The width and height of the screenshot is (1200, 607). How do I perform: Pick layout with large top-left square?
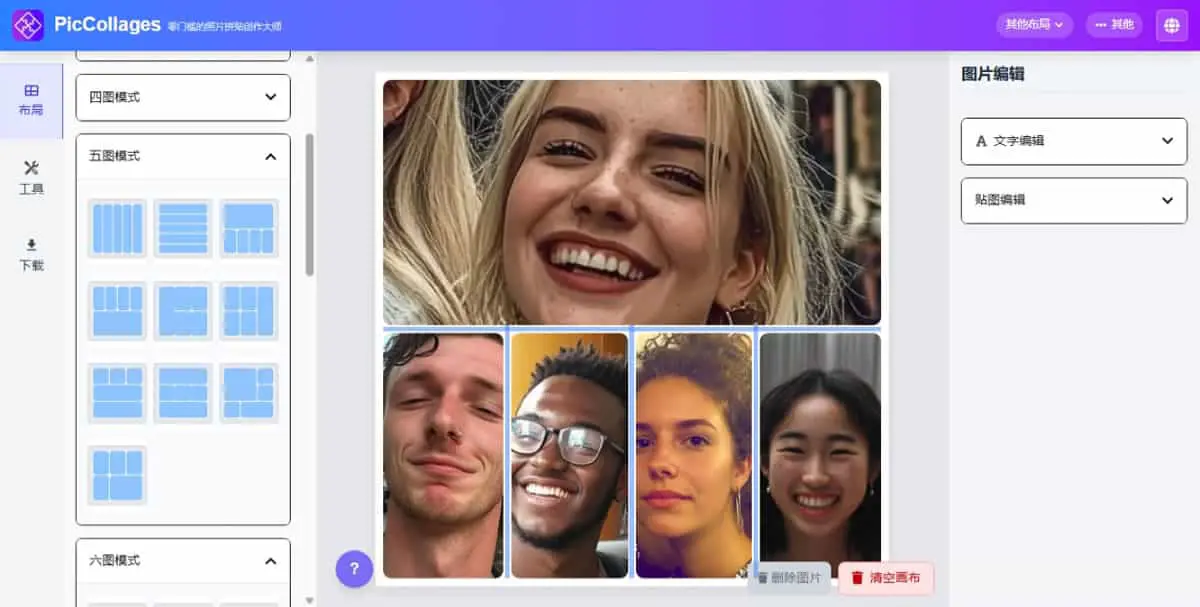[x=249, y=392]
